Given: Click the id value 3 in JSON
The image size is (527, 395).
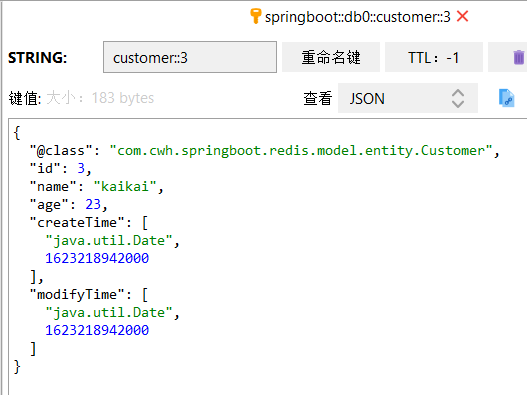Looking at the screenshot, I should (81, 168).
